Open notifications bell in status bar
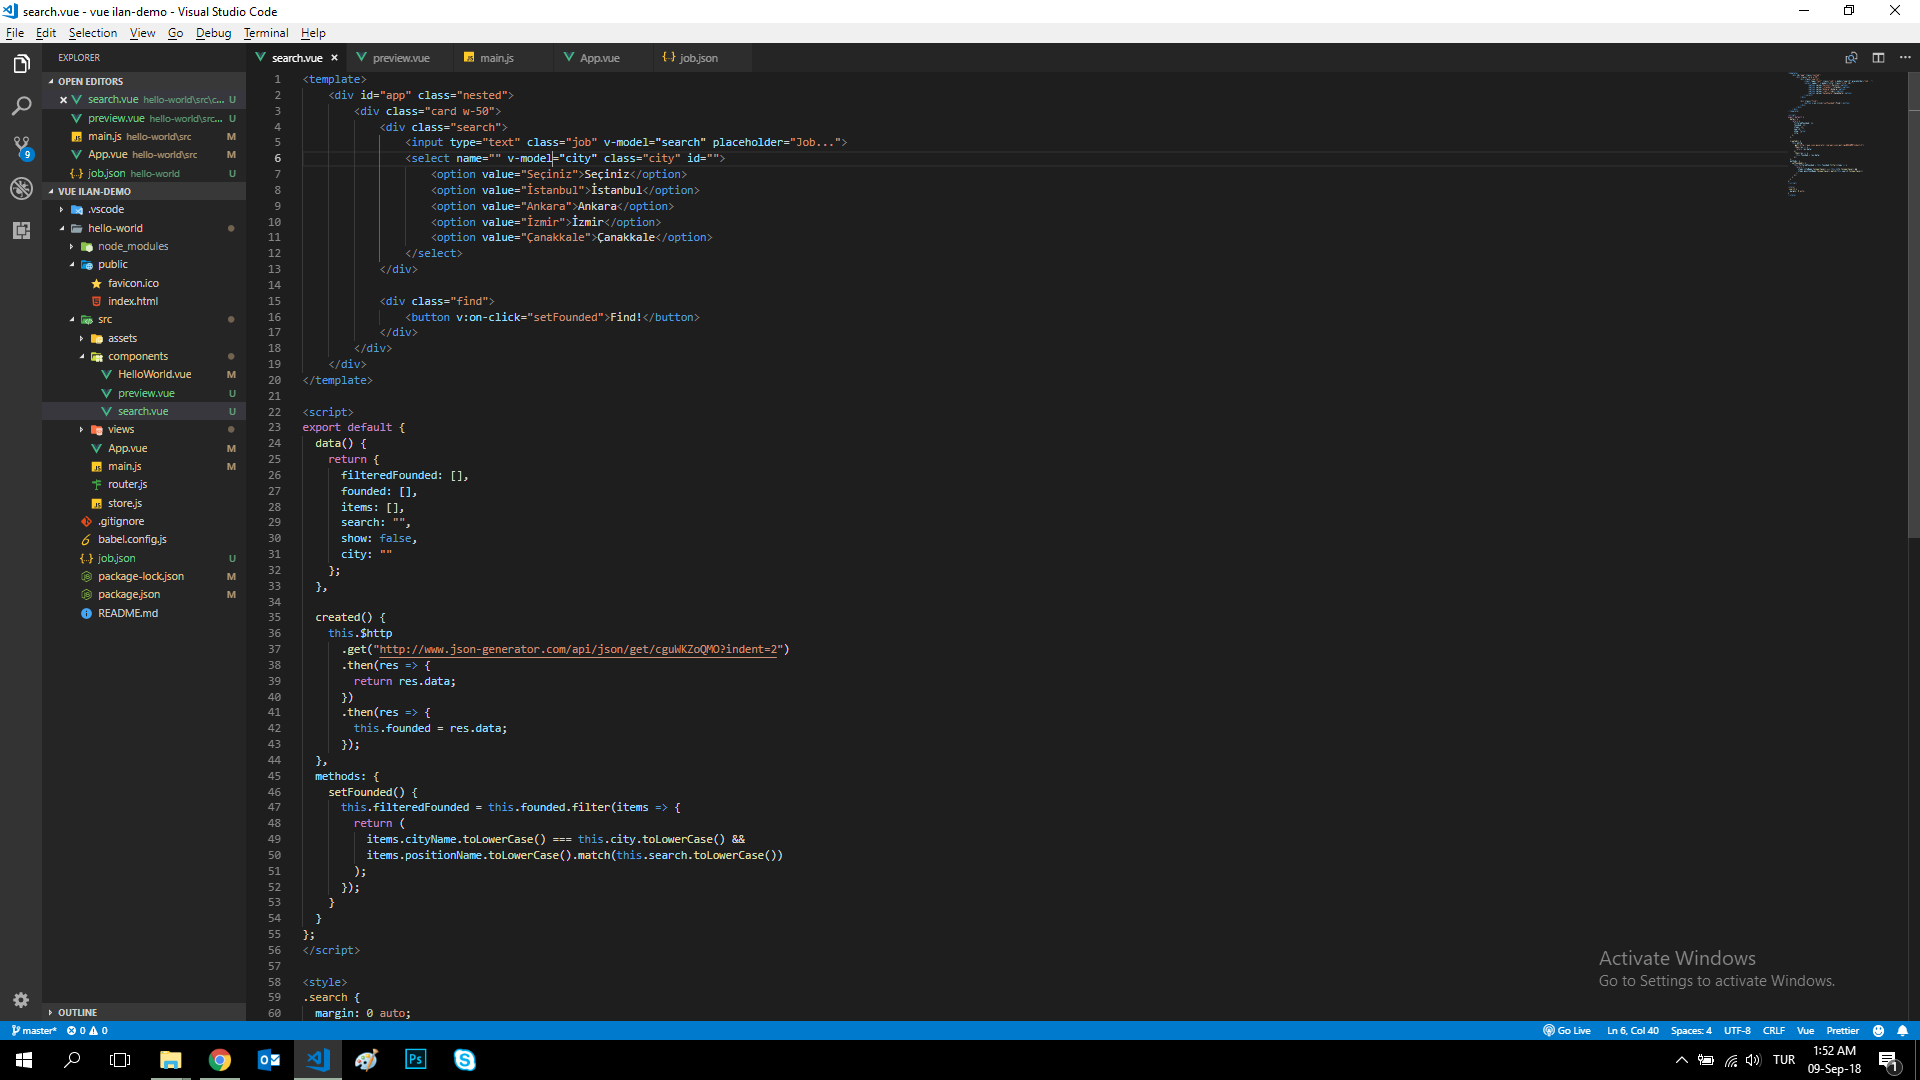Viewport: 1920px width, 1080px height. [x=1903, y=1031]
